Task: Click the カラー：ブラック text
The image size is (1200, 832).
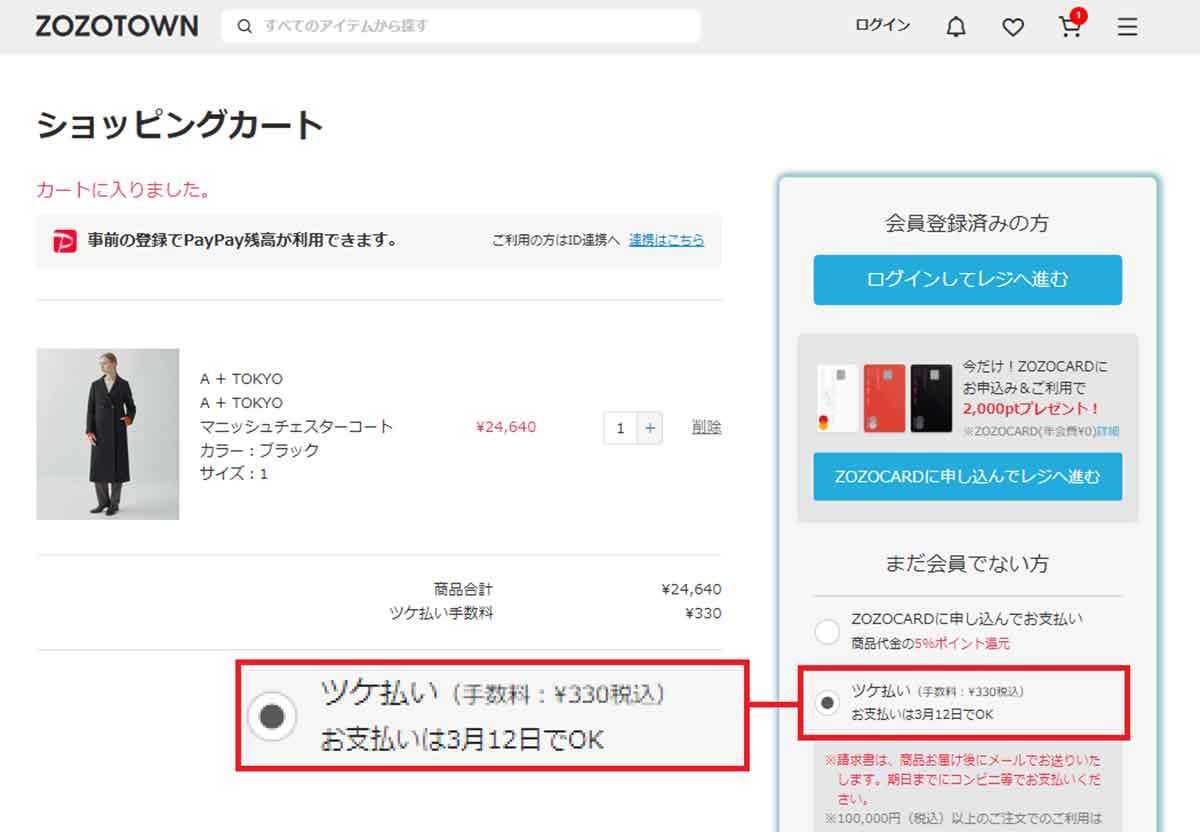Action: pos(260,450)
